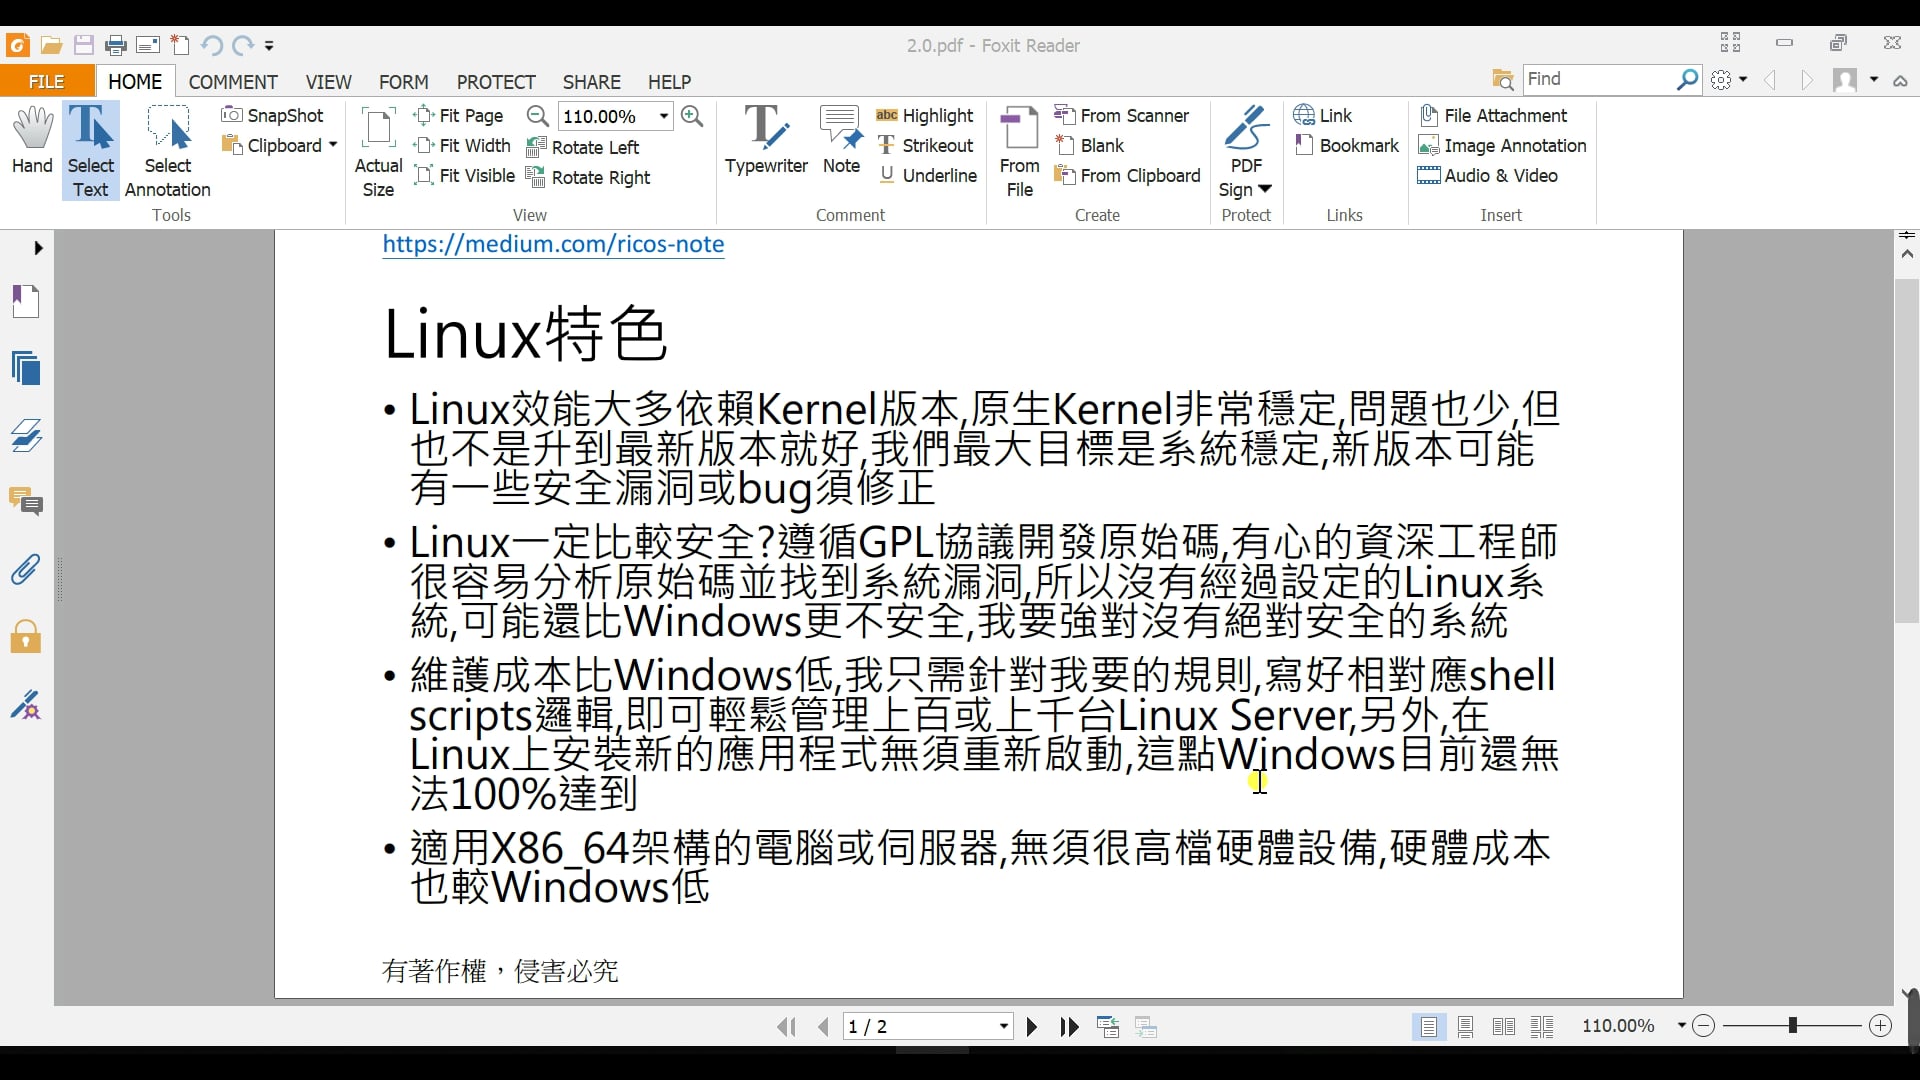Open the zoom percentage dropdown
The width and height of the screenshot is (1920, 1080).
663,116
